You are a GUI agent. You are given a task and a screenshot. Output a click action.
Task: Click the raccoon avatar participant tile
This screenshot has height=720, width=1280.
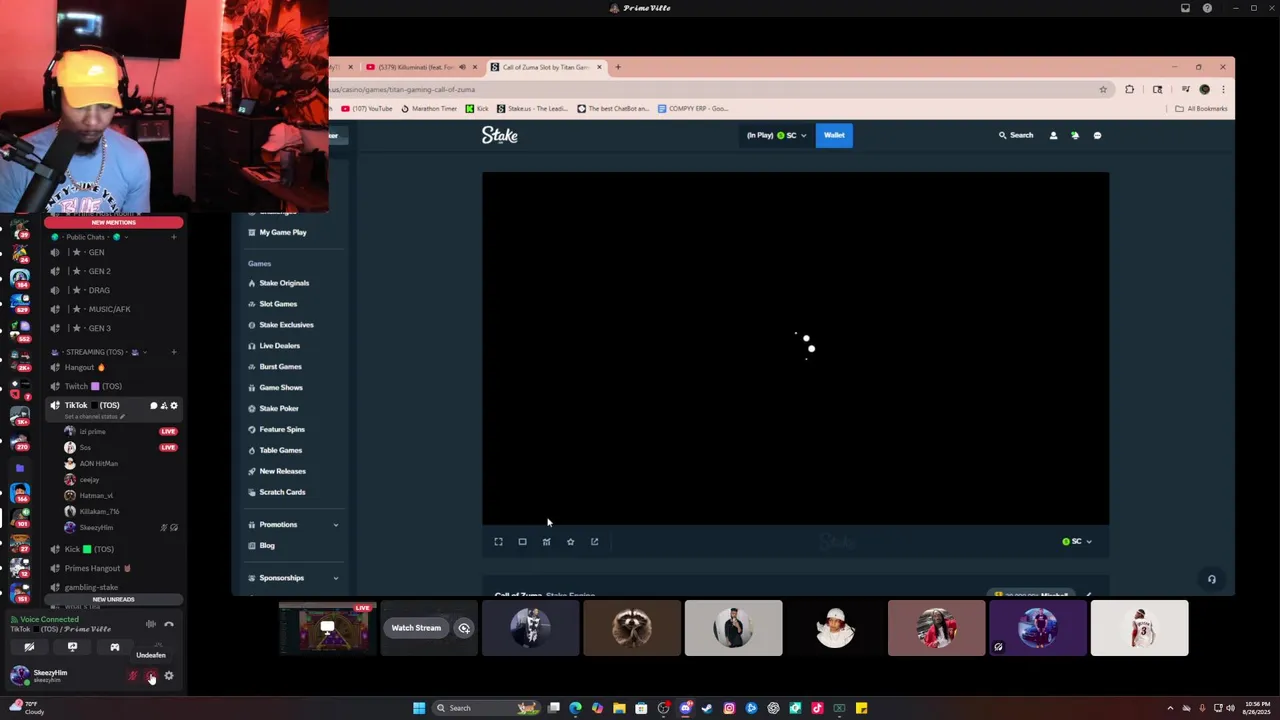(632, 628)
